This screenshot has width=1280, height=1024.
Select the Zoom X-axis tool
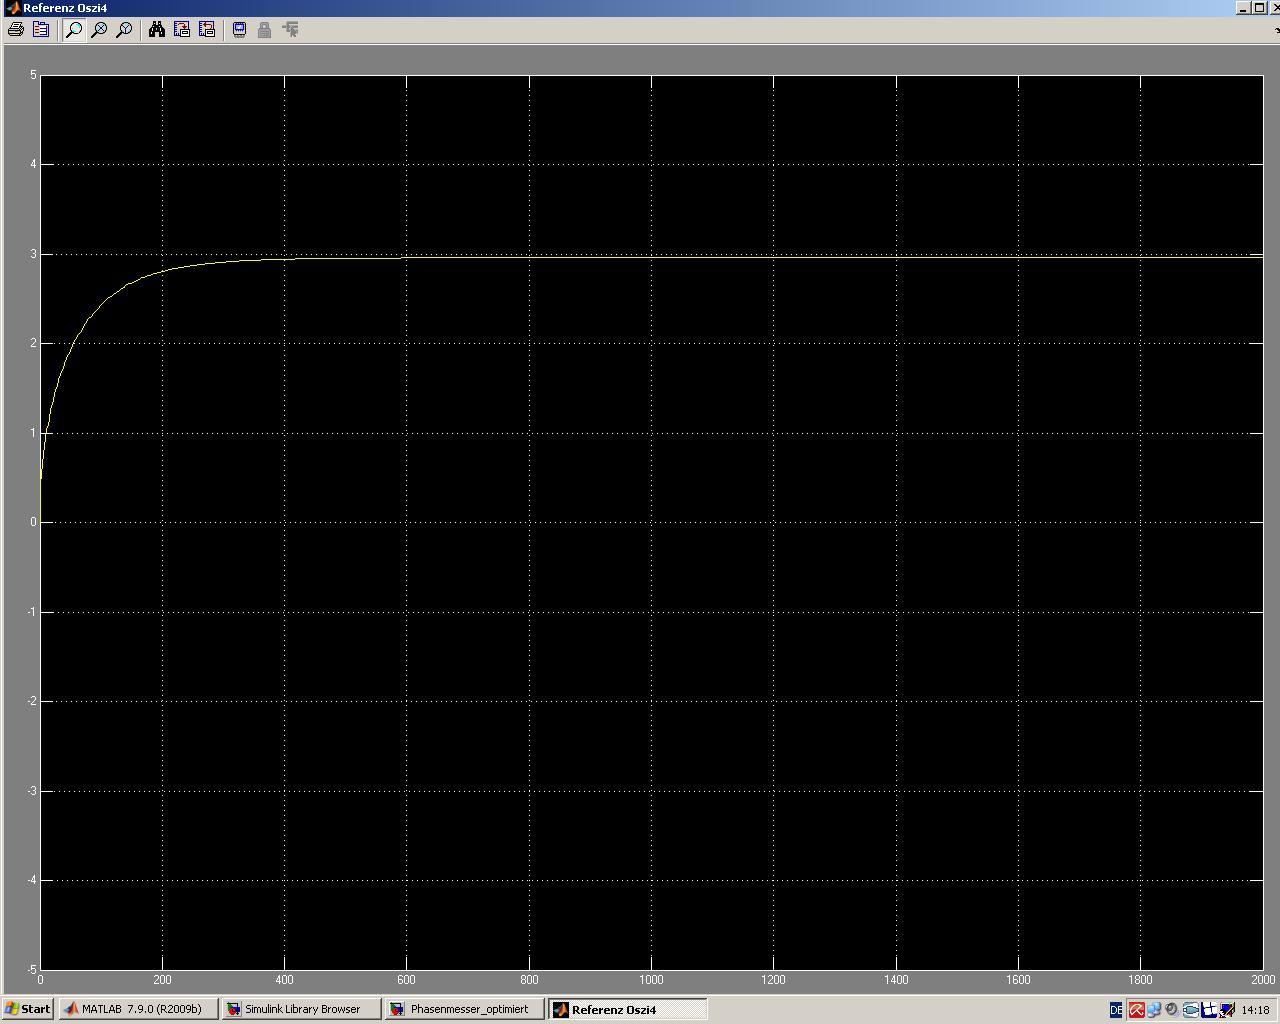[99, 30]
